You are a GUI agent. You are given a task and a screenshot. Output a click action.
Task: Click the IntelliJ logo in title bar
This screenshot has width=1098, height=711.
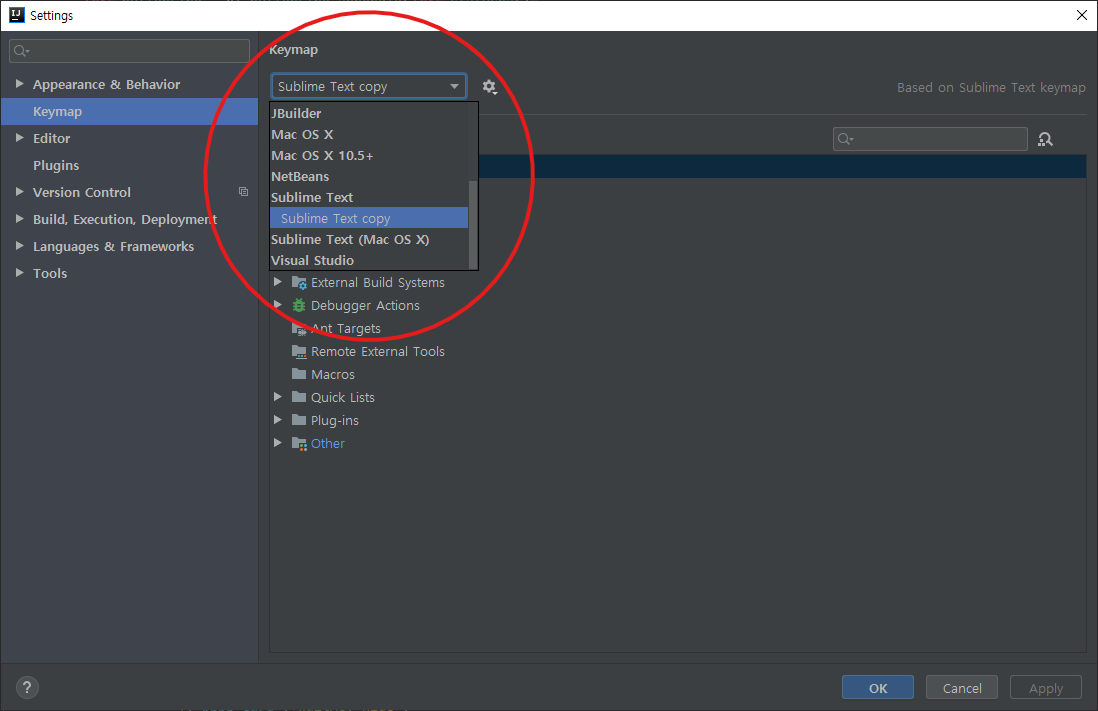(x=16, y=15)
